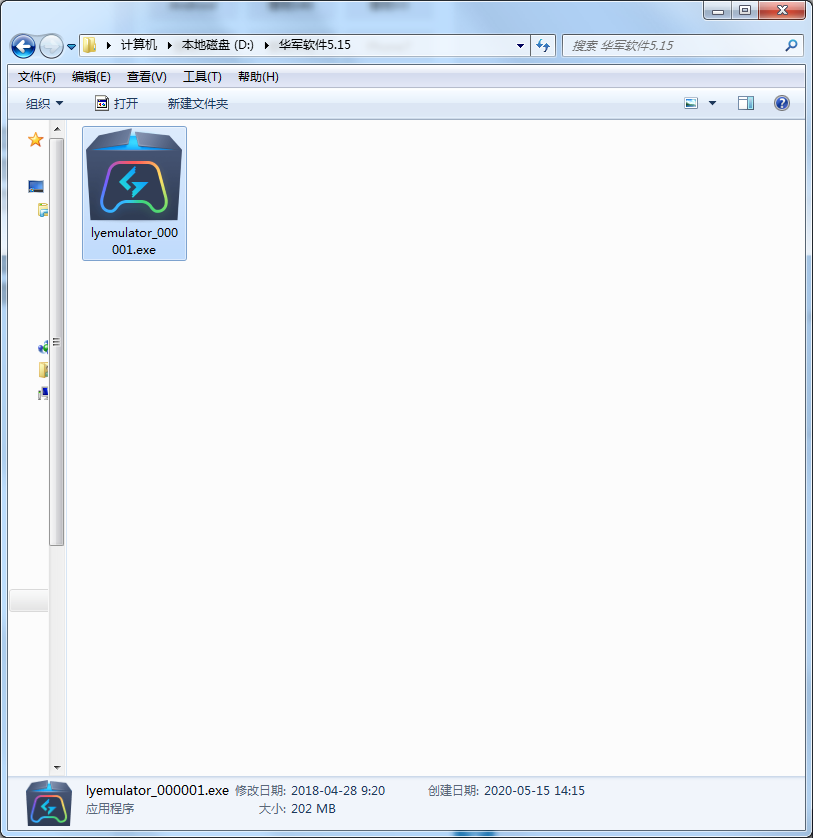Screen dimensions: 813x838
Task: Expand the arrow before 计算机 breadcrumb
Action: coord(109,45)
